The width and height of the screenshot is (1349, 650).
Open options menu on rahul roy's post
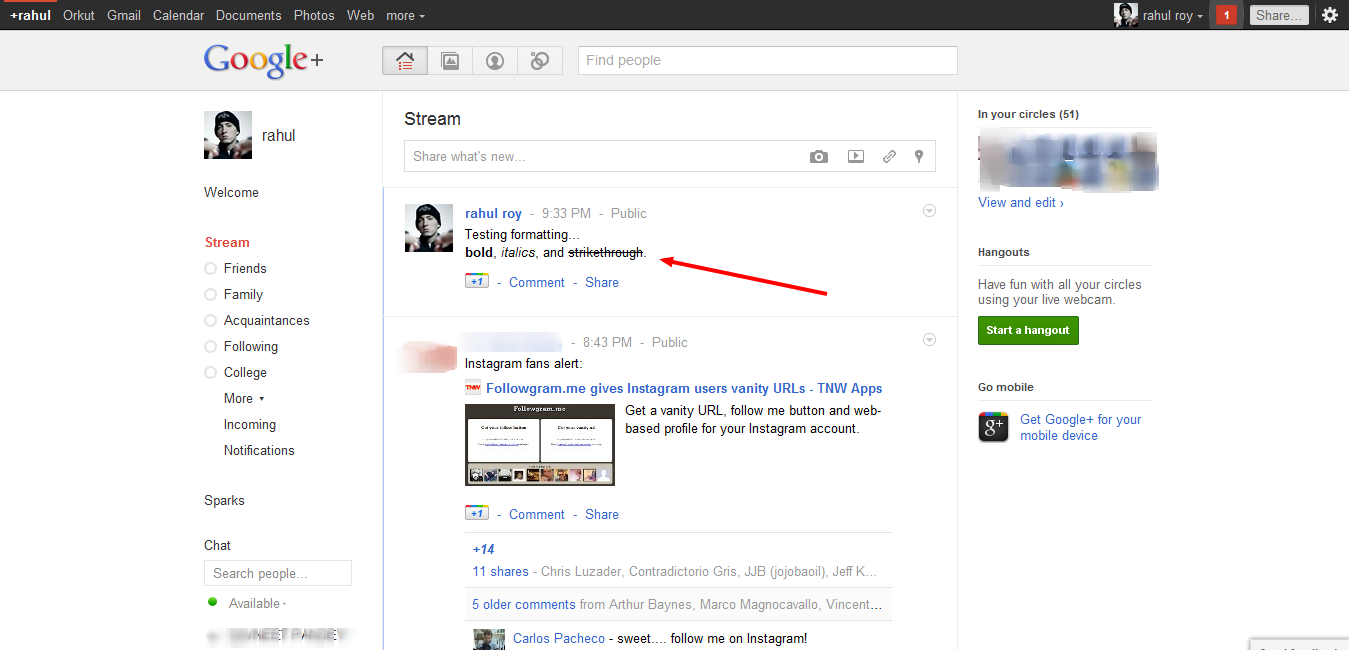(x=929, y=211)
